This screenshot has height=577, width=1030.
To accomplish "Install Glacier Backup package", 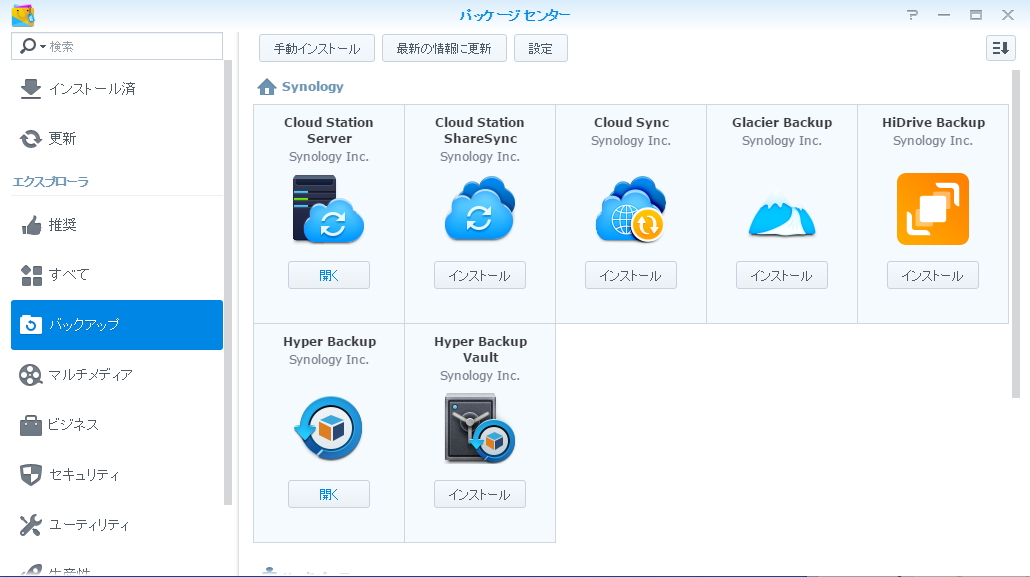I will pos(782,275).
